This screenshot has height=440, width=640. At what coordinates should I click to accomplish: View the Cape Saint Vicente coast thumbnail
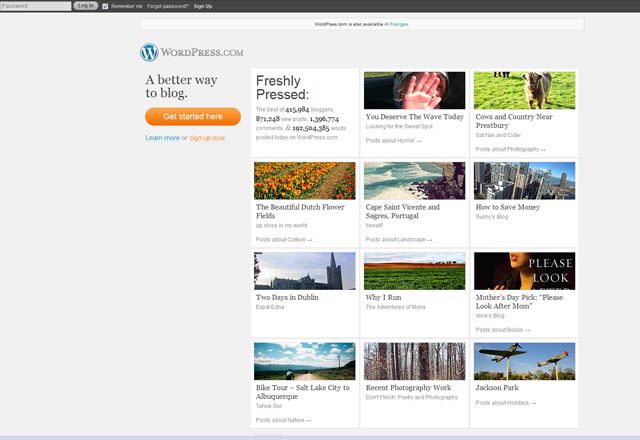414,181
